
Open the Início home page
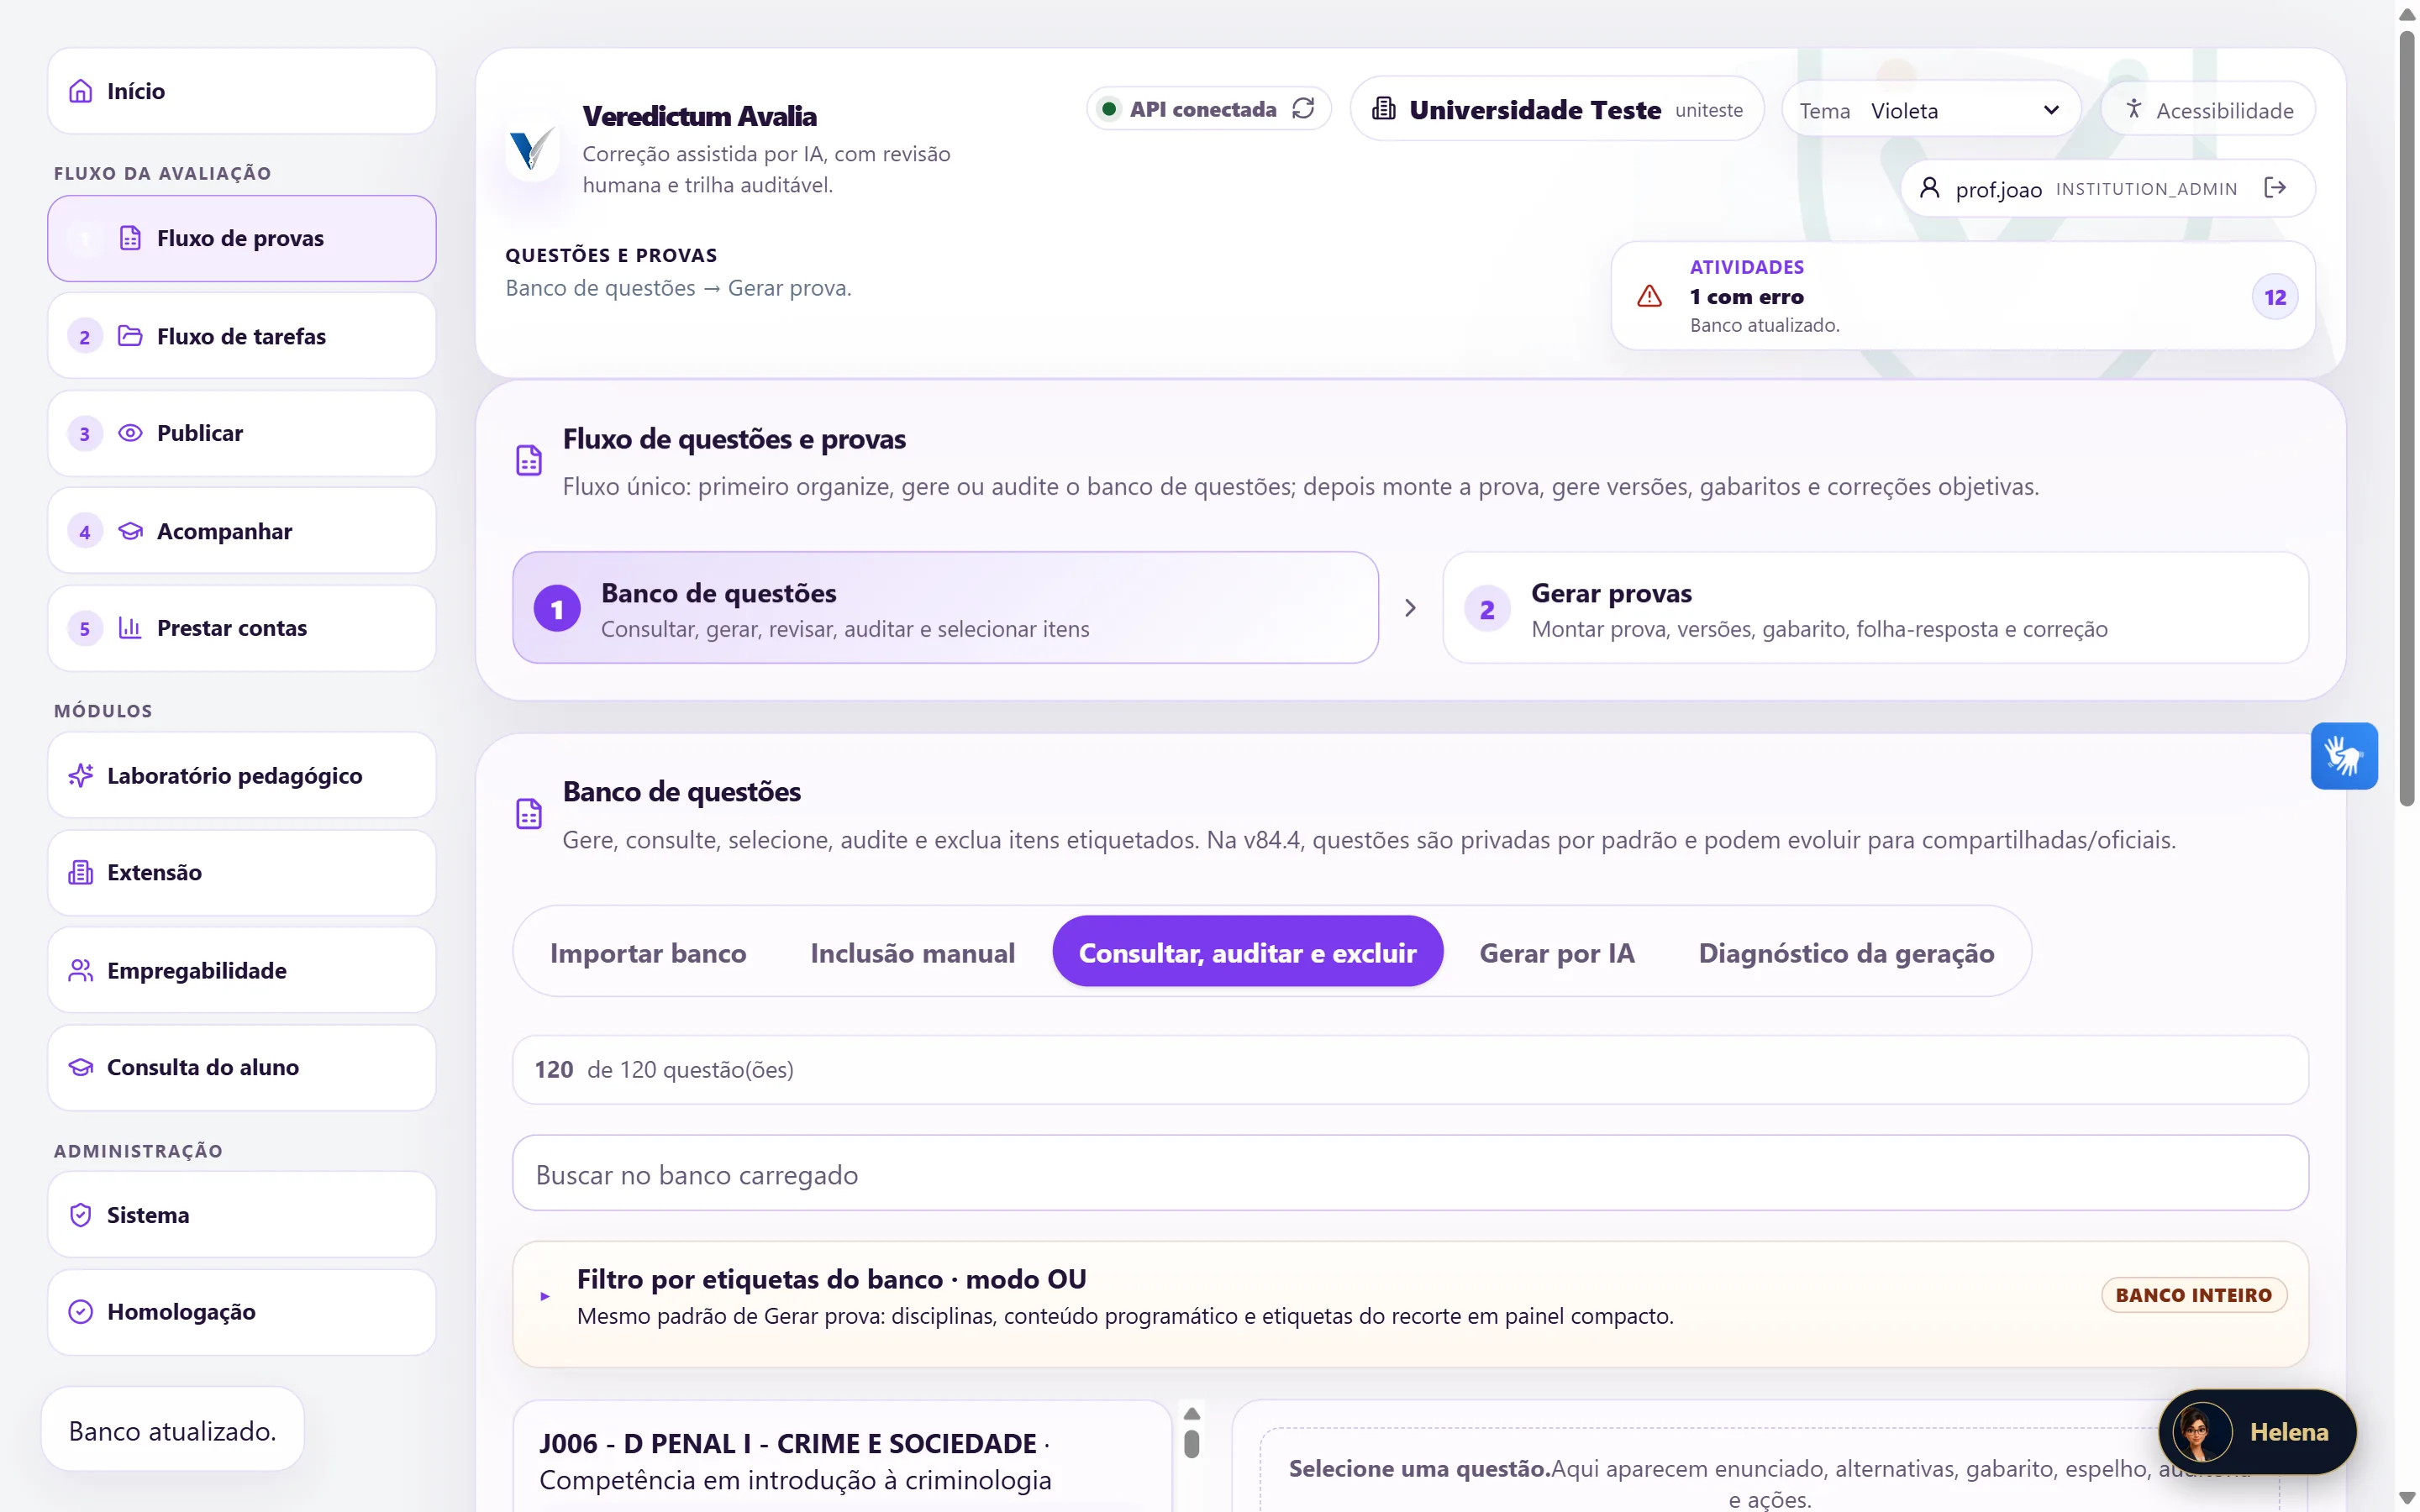click(x=241, y=91)
